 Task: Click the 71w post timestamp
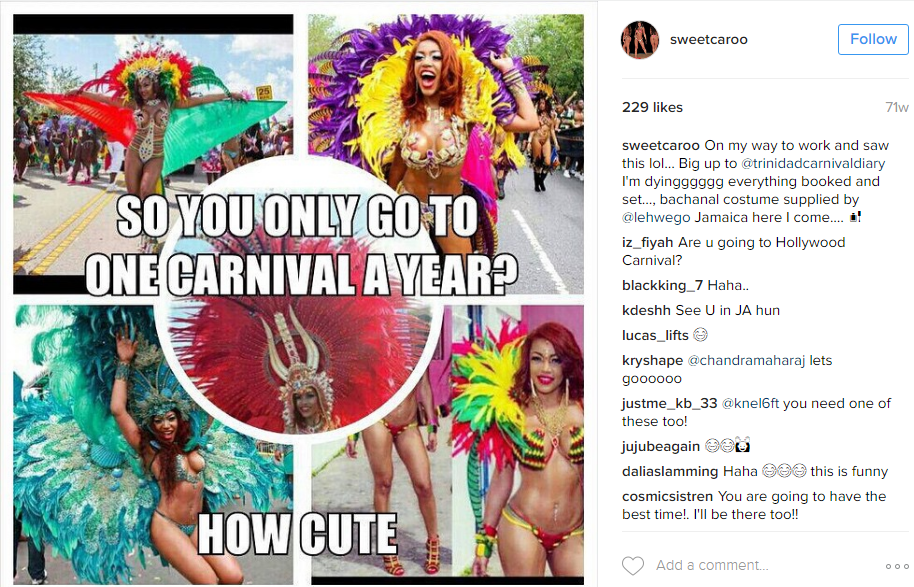point(897,107)
